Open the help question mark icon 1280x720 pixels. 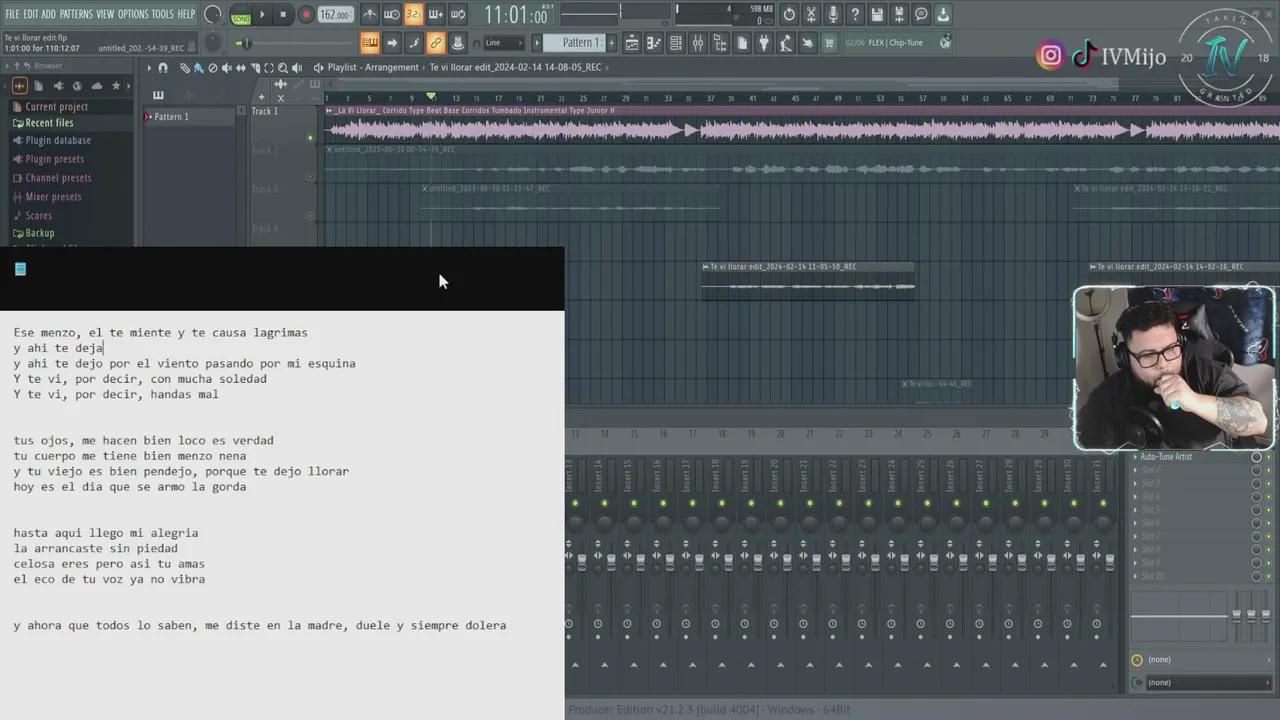855,15
